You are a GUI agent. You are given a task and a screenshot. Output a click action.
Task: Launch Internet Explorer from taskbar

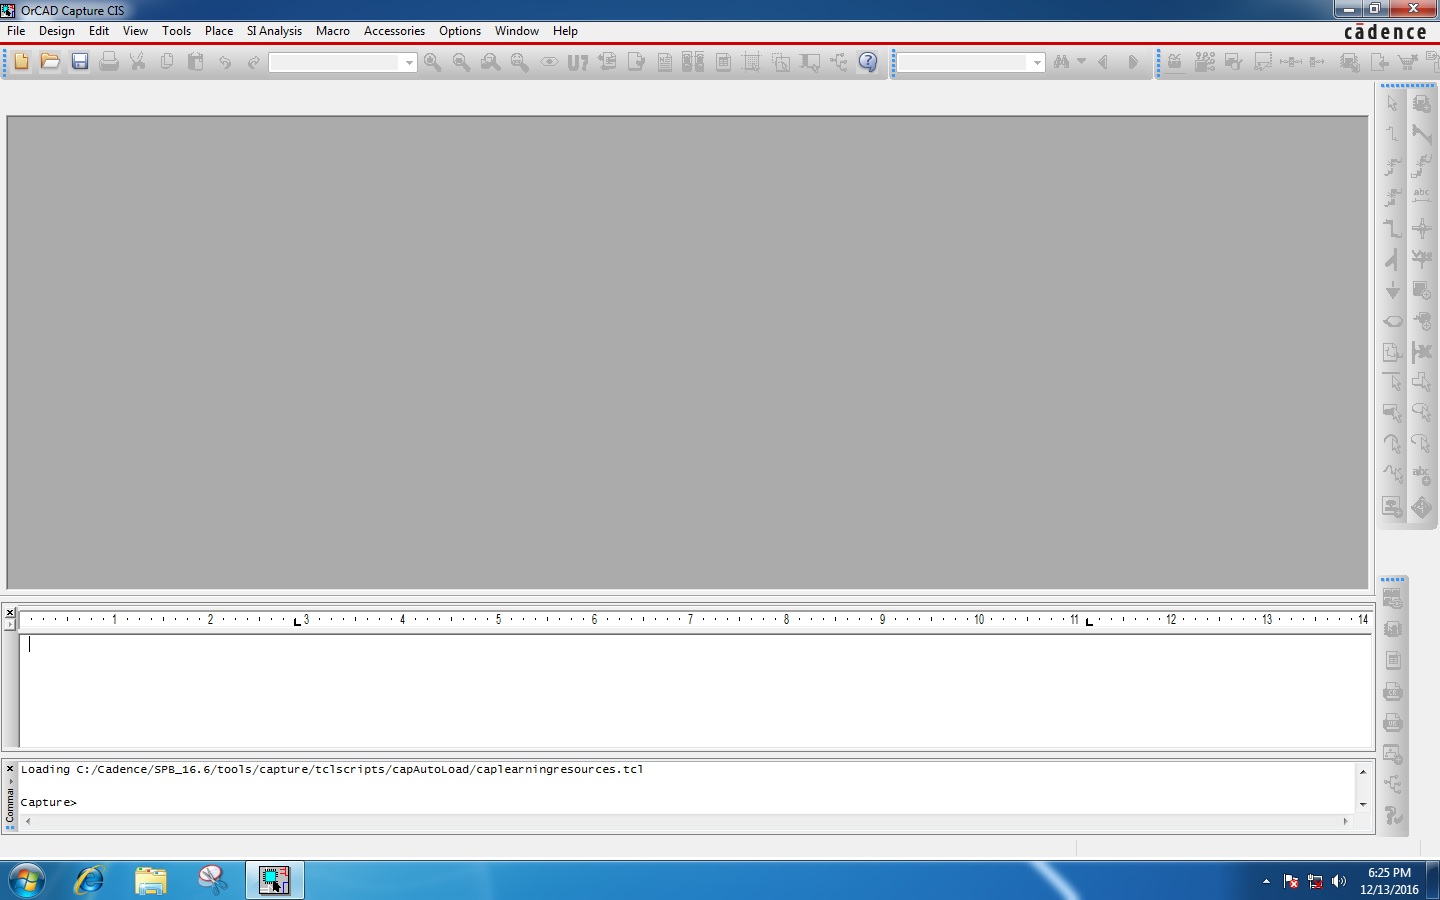click(89, 880)
